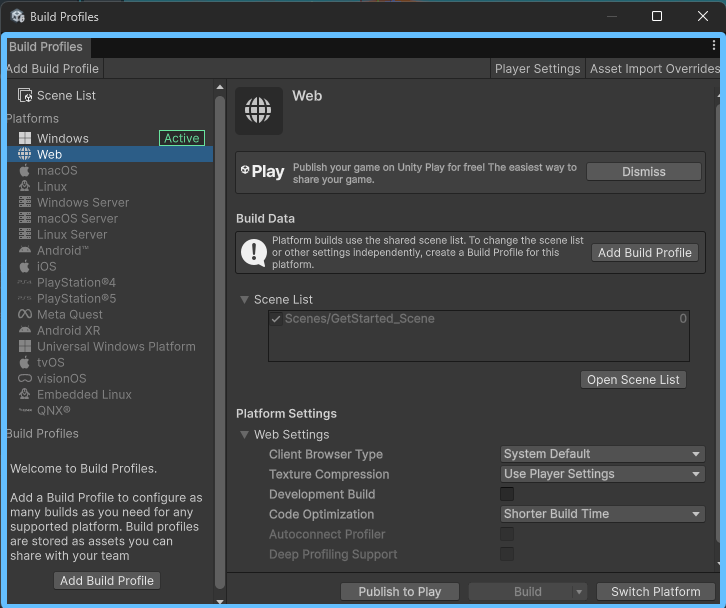The width and height of the screenshot is (726, 608).
Task: Click the exclamation info icon in Build Data
Action: 254,253
